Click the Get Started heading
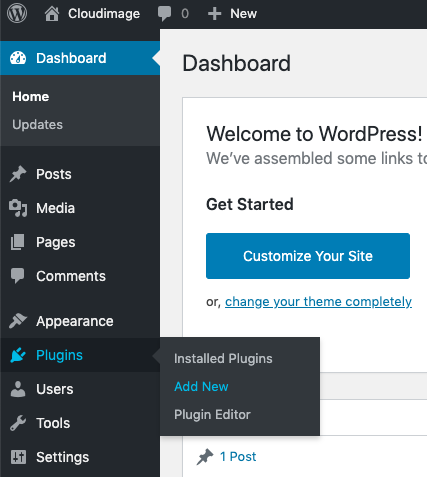 (250, 204)
